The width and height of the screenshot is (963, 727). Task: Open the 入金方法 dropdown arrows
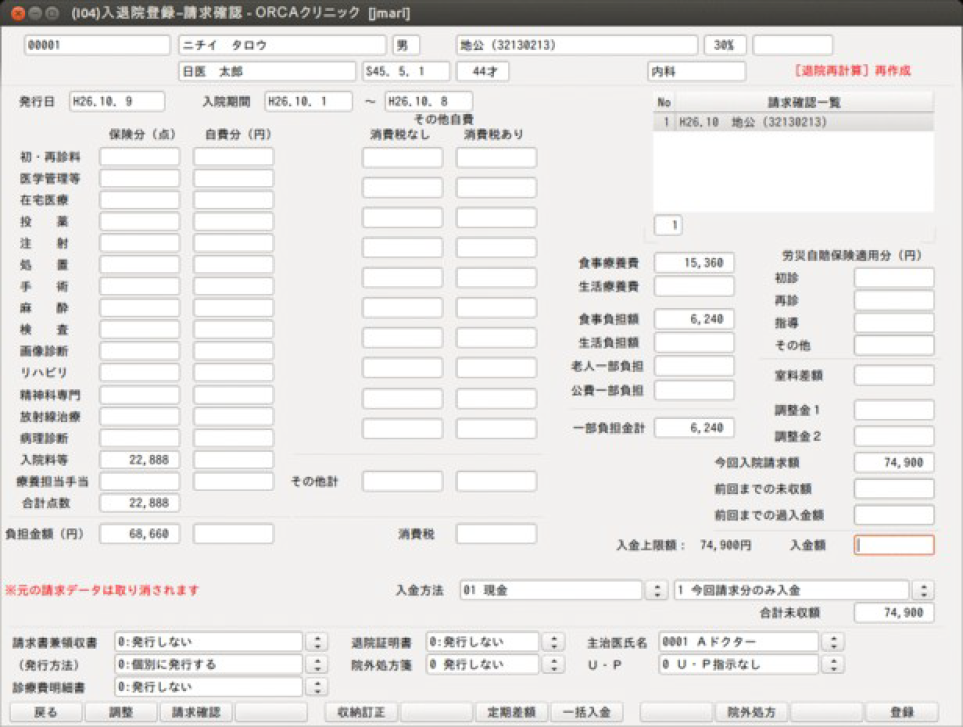(657, 590)
